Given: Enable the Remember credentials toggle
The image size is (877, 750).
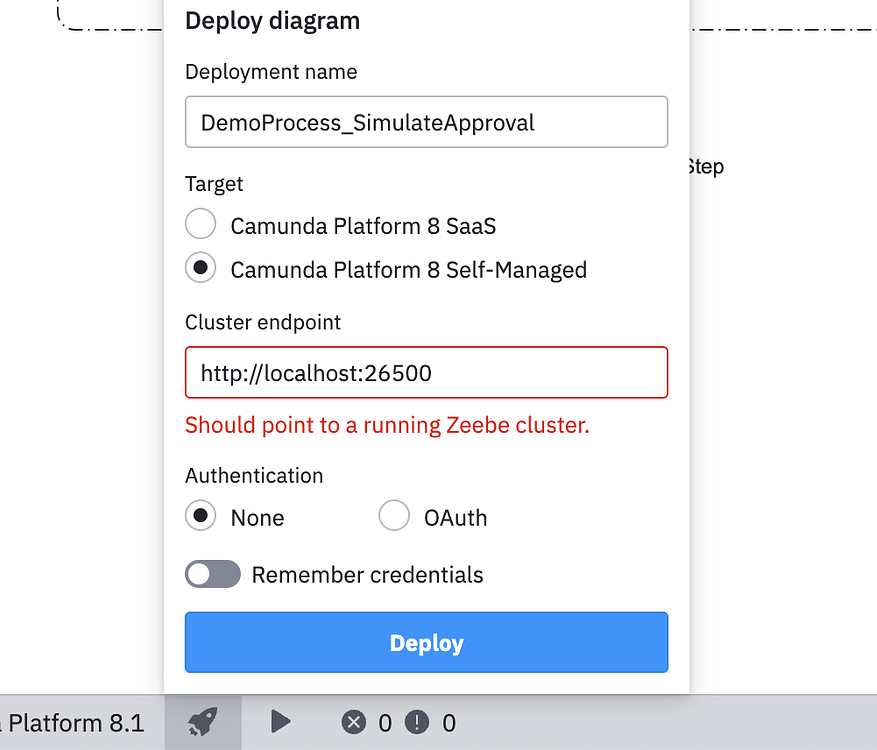Looking at the screenshot, I should coord(212,574).
